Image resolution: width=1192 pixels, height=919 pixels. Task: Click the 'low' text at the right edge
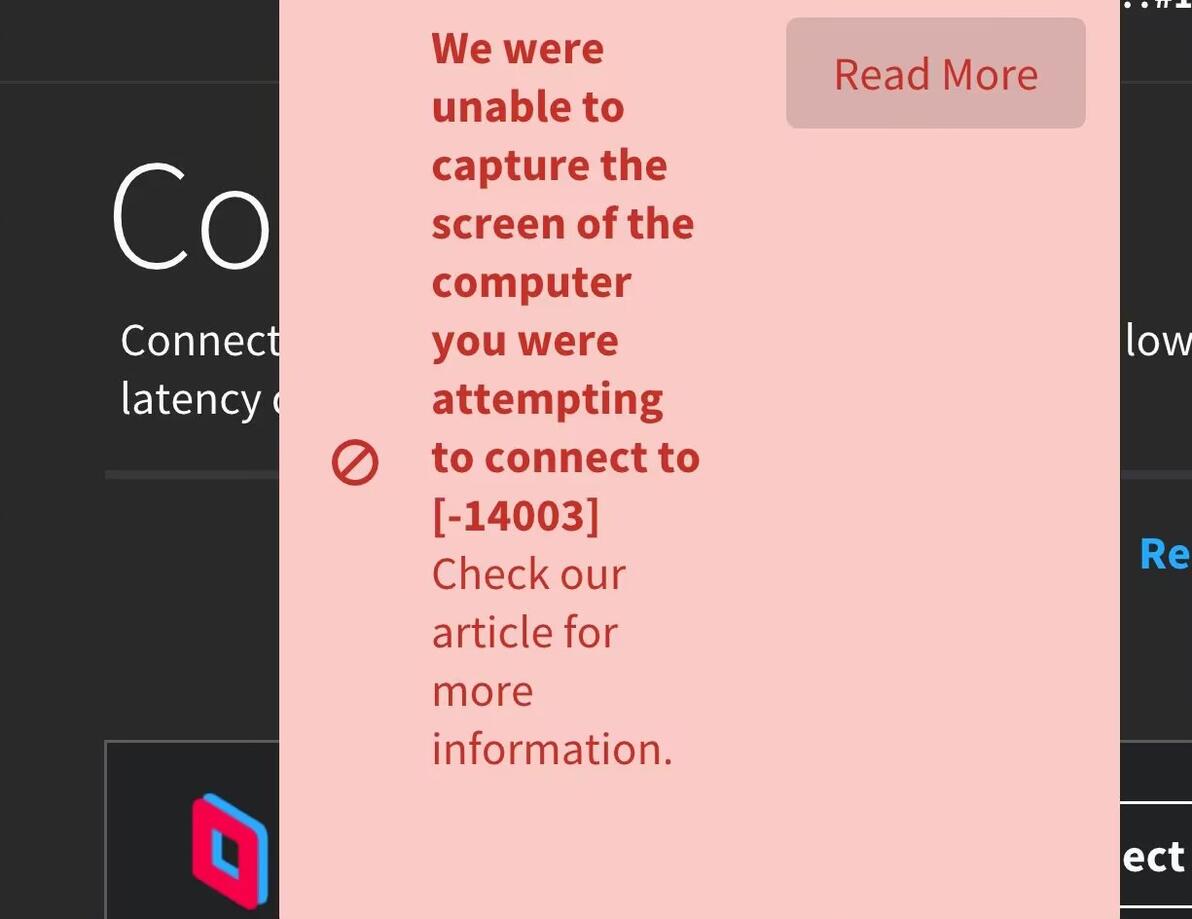point(1158,341)
